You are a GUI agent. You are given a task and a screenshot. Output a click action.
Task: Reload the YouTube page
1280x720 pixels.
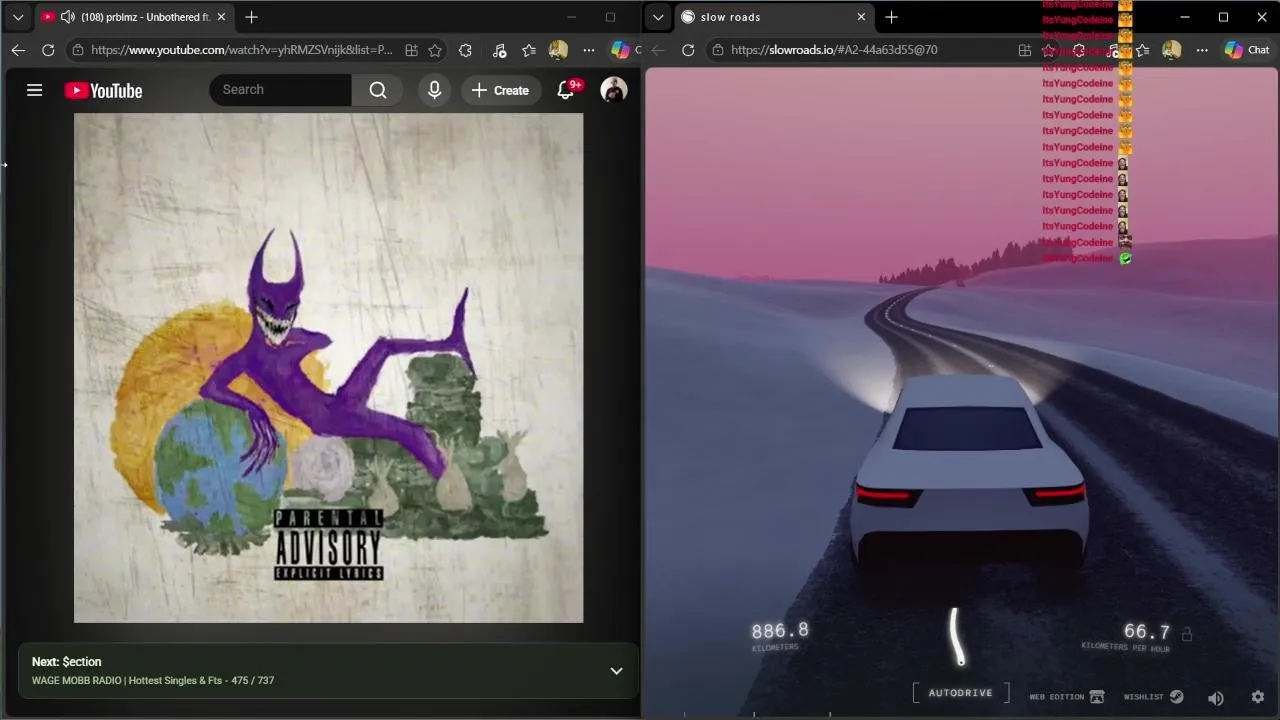(x=48, y=50)
